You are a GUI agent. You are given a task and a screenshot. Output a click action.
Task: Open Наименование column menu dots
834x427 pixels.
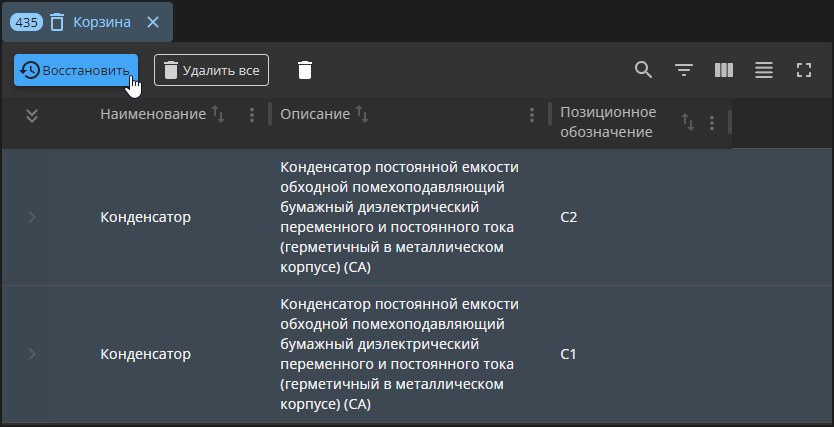252,115
